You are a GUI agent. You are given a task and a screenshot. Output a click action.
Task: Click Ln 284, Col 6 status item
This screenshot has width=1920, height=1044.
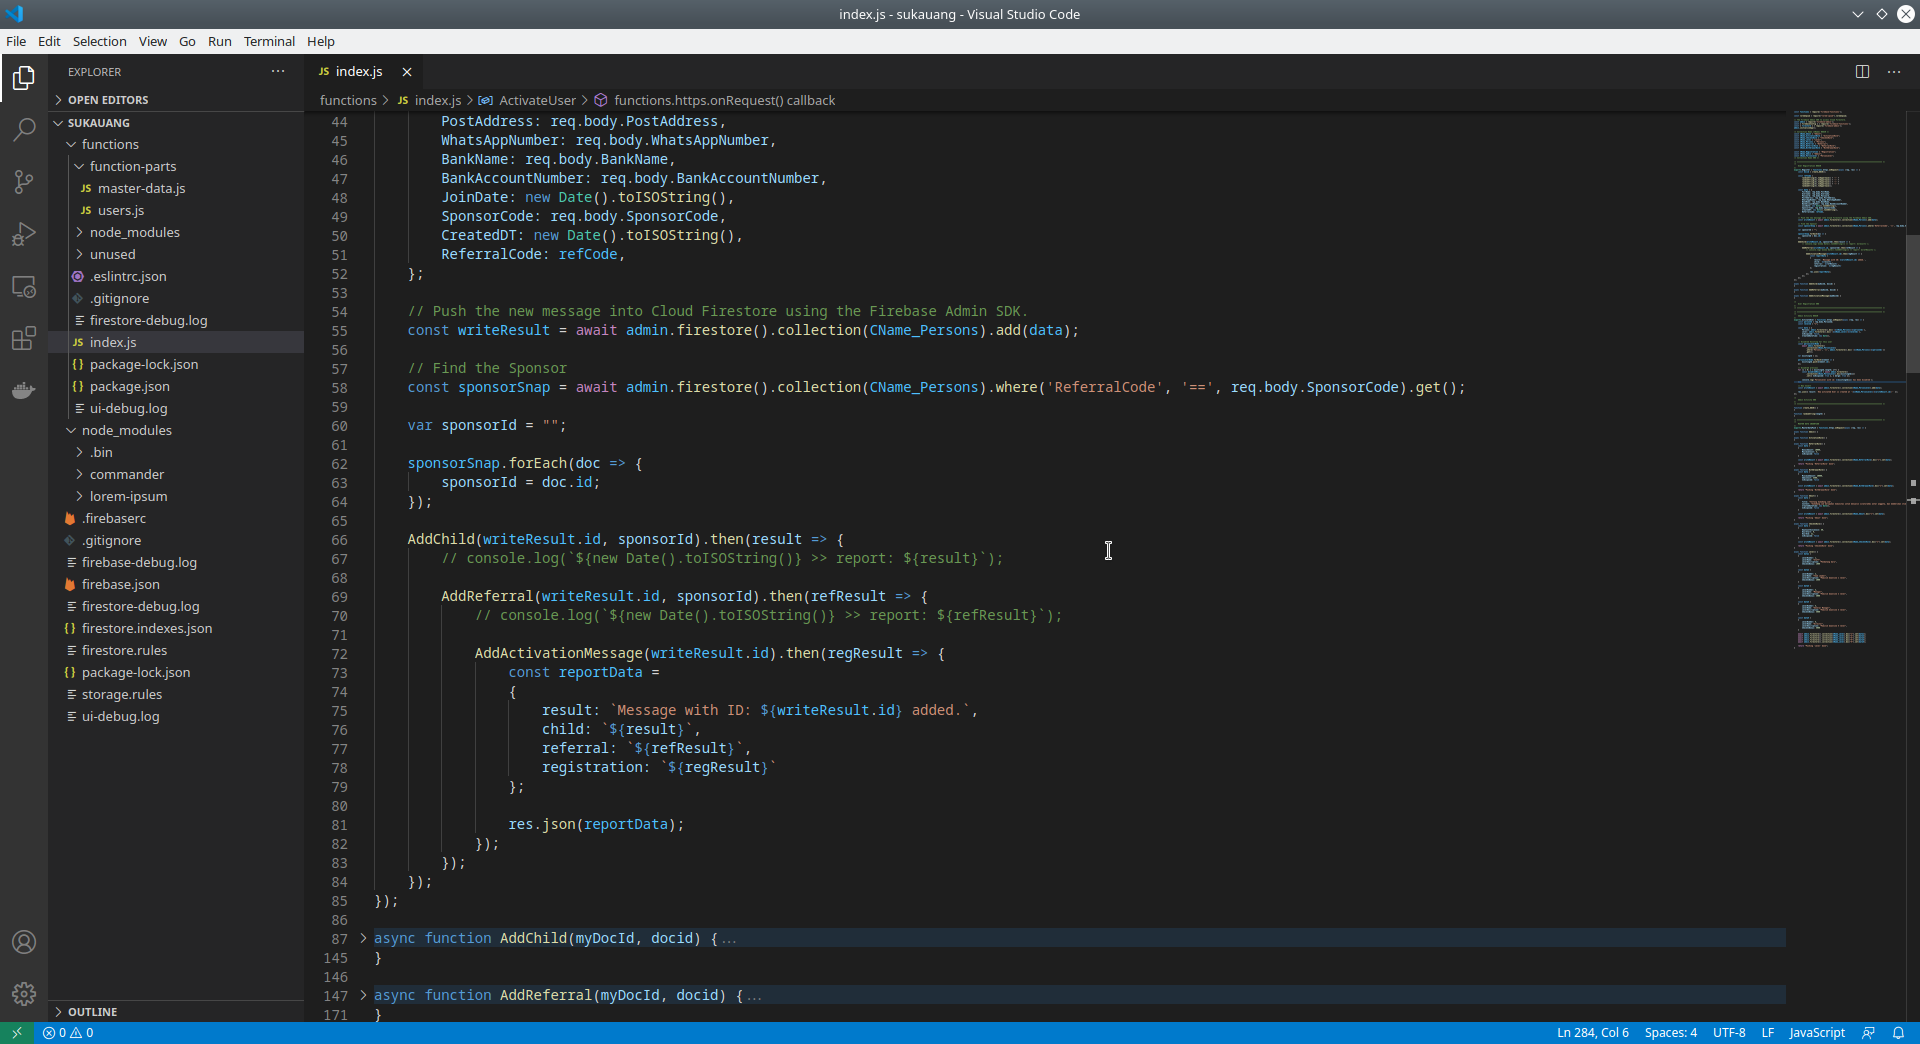1592,1033
